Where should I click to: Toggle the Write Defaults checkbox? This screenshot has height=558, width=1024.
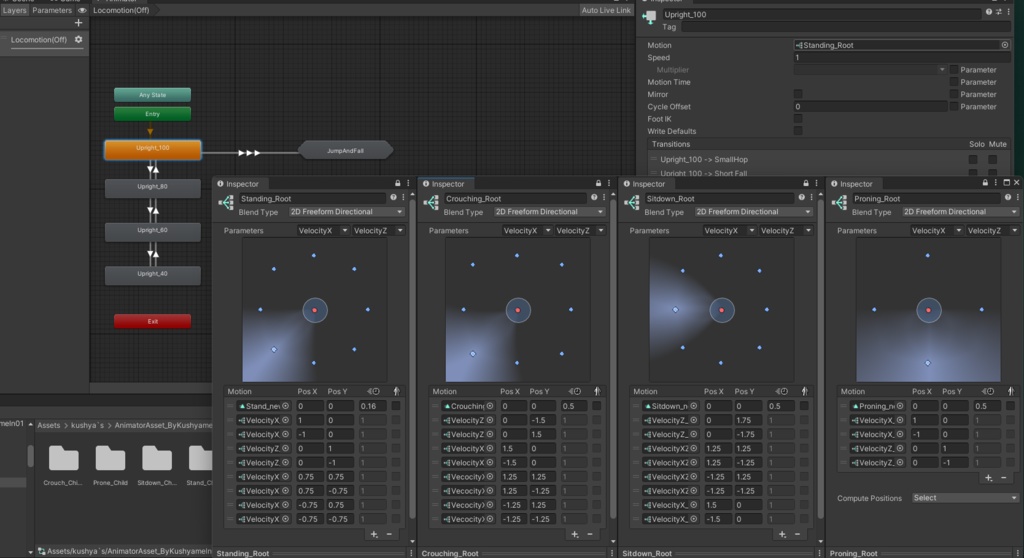click(798, 131)
